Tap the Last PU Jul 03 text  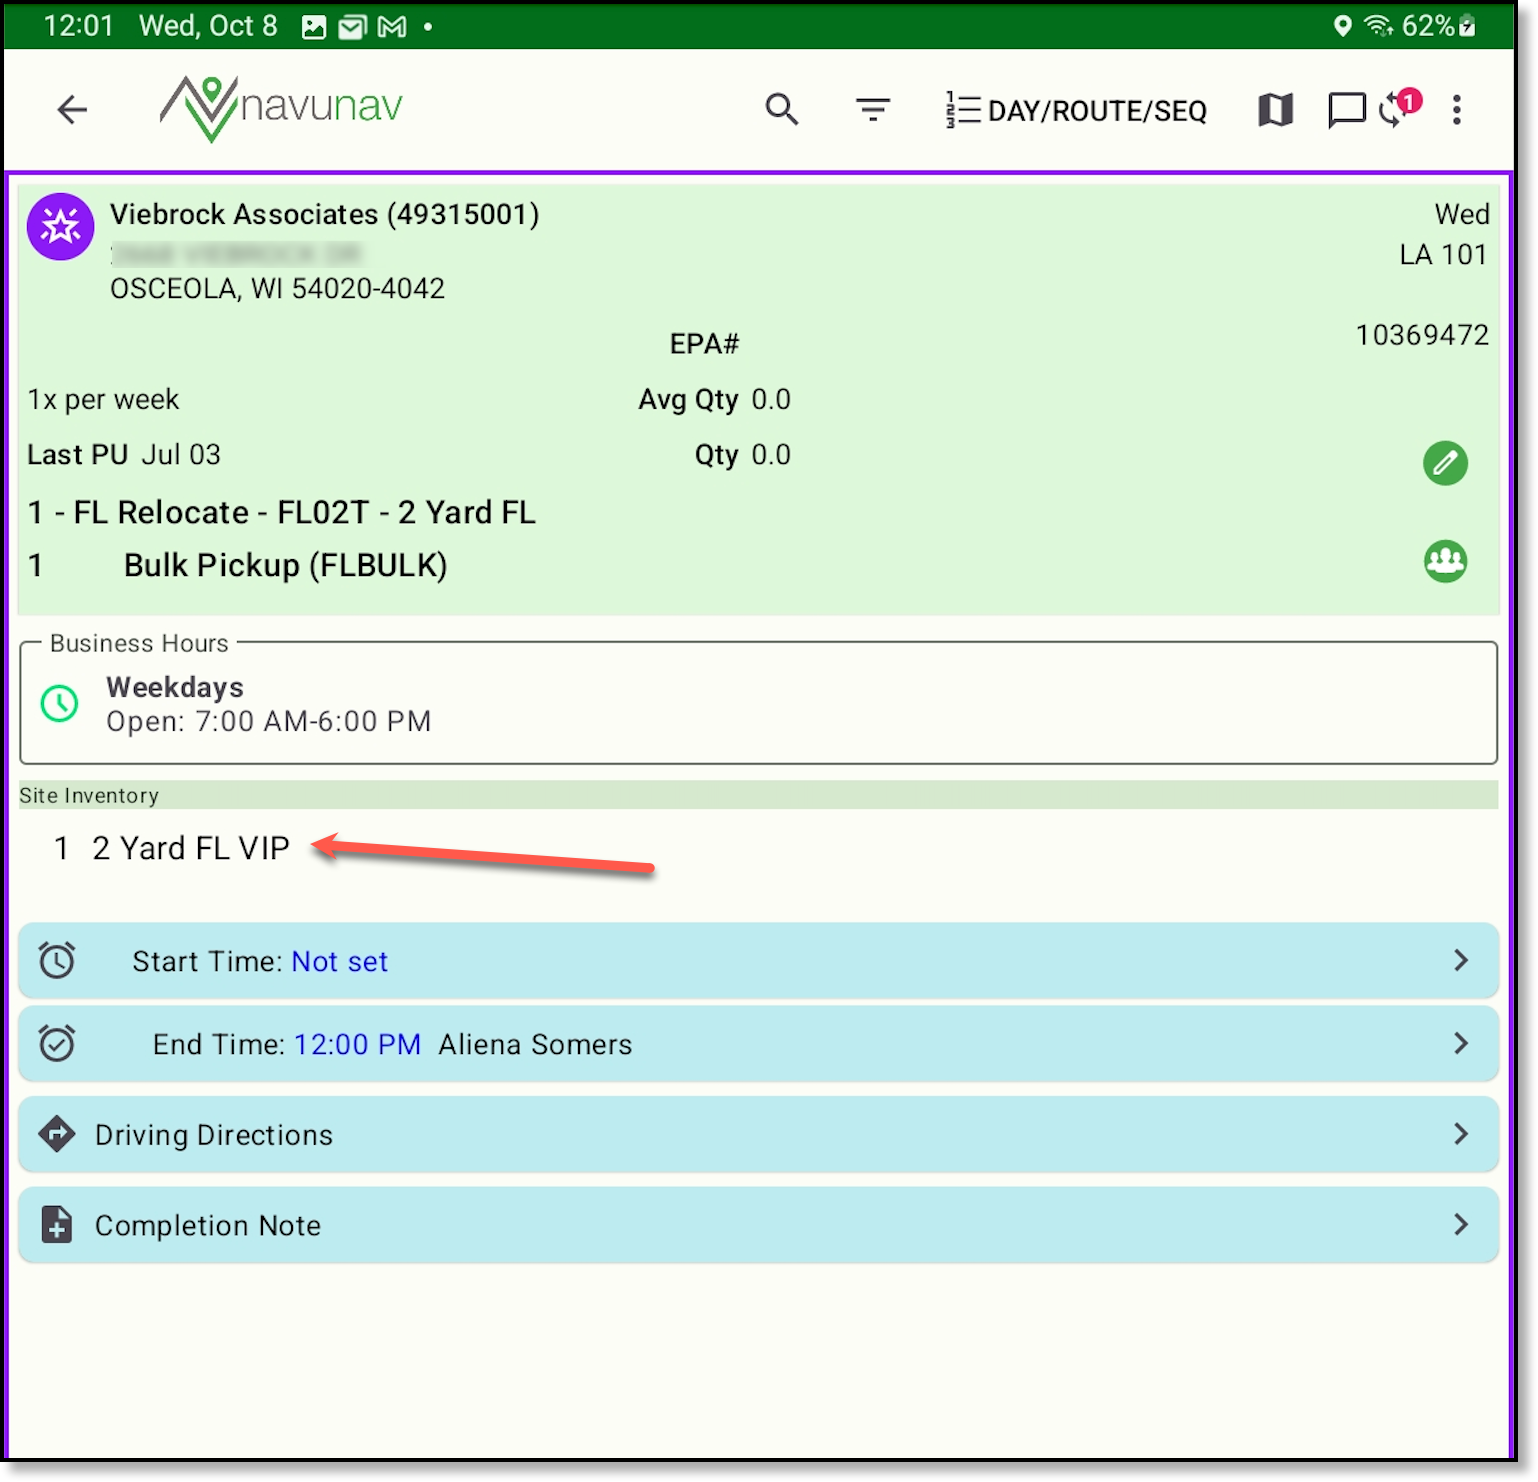[124, 455]
